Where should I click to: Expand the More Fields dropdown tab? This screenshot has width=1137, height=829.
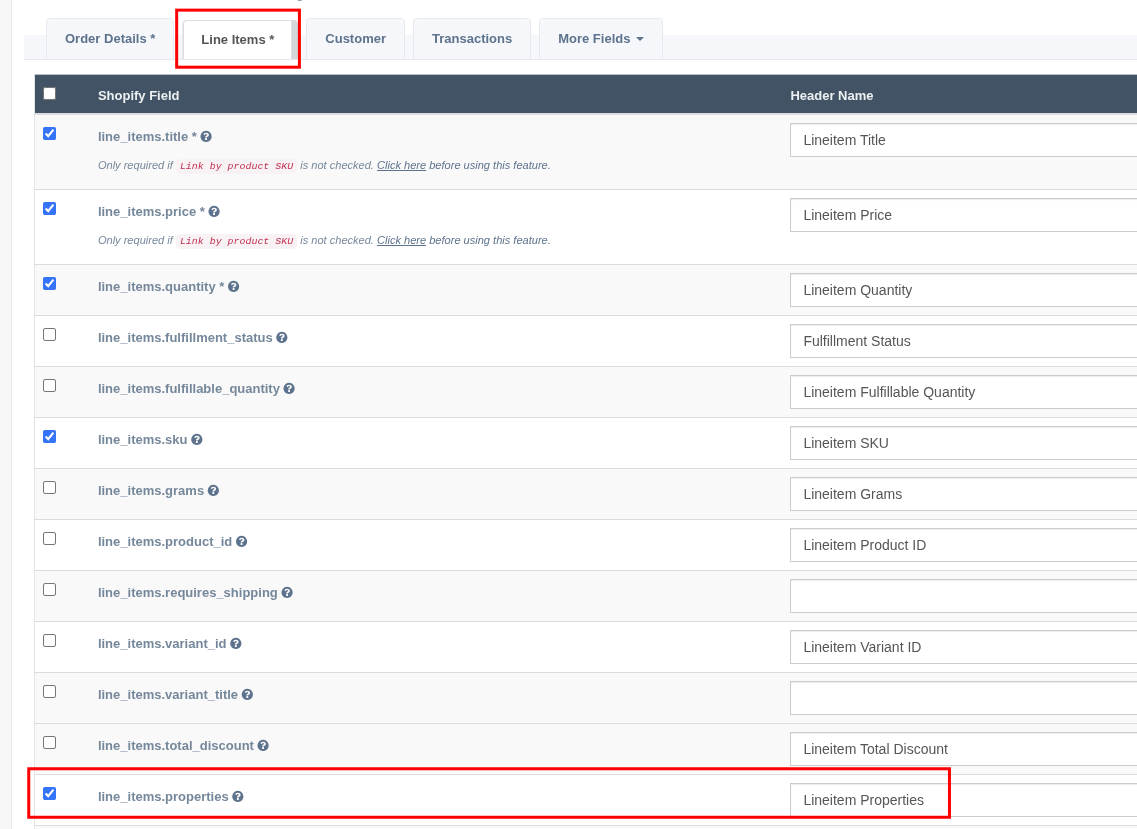[600, 39]
